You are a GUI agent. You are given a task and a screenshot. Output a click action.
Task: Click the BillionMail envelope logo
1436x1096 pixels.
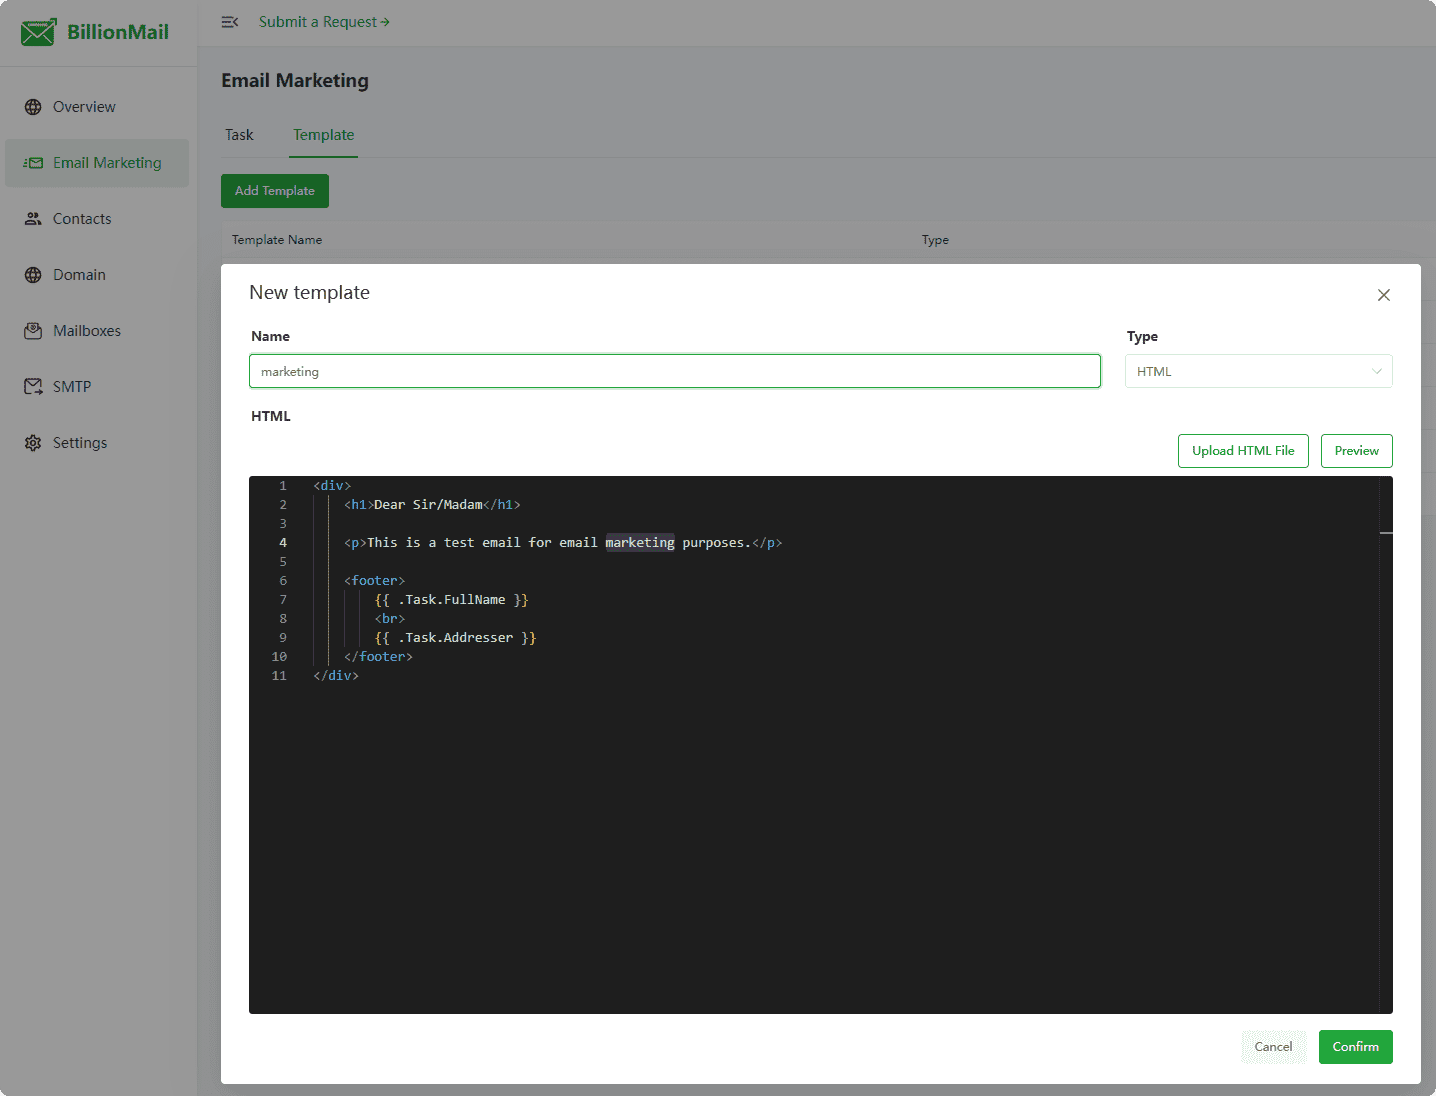[x=38, y=32]
